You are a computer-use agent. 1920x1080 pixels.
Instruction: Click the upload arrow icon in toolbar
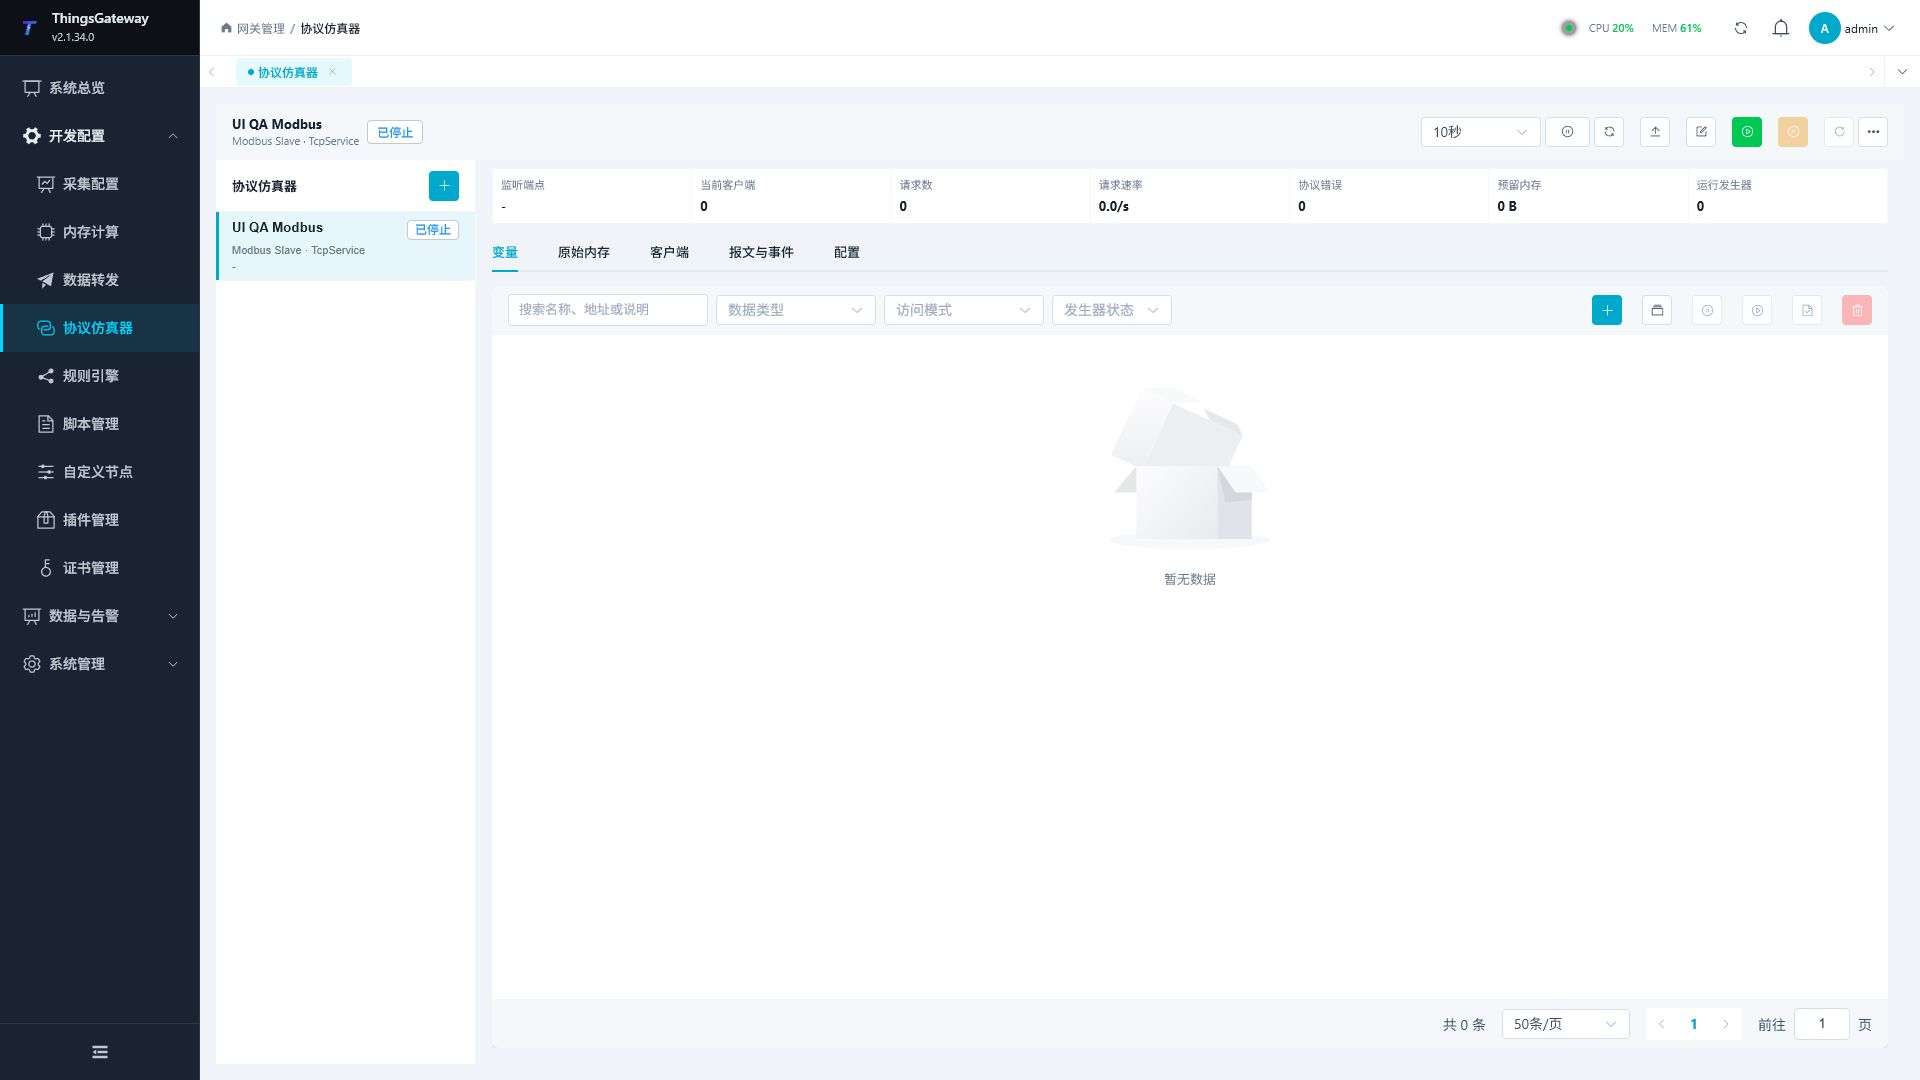pyautogui.click(x=1655, y=132)
